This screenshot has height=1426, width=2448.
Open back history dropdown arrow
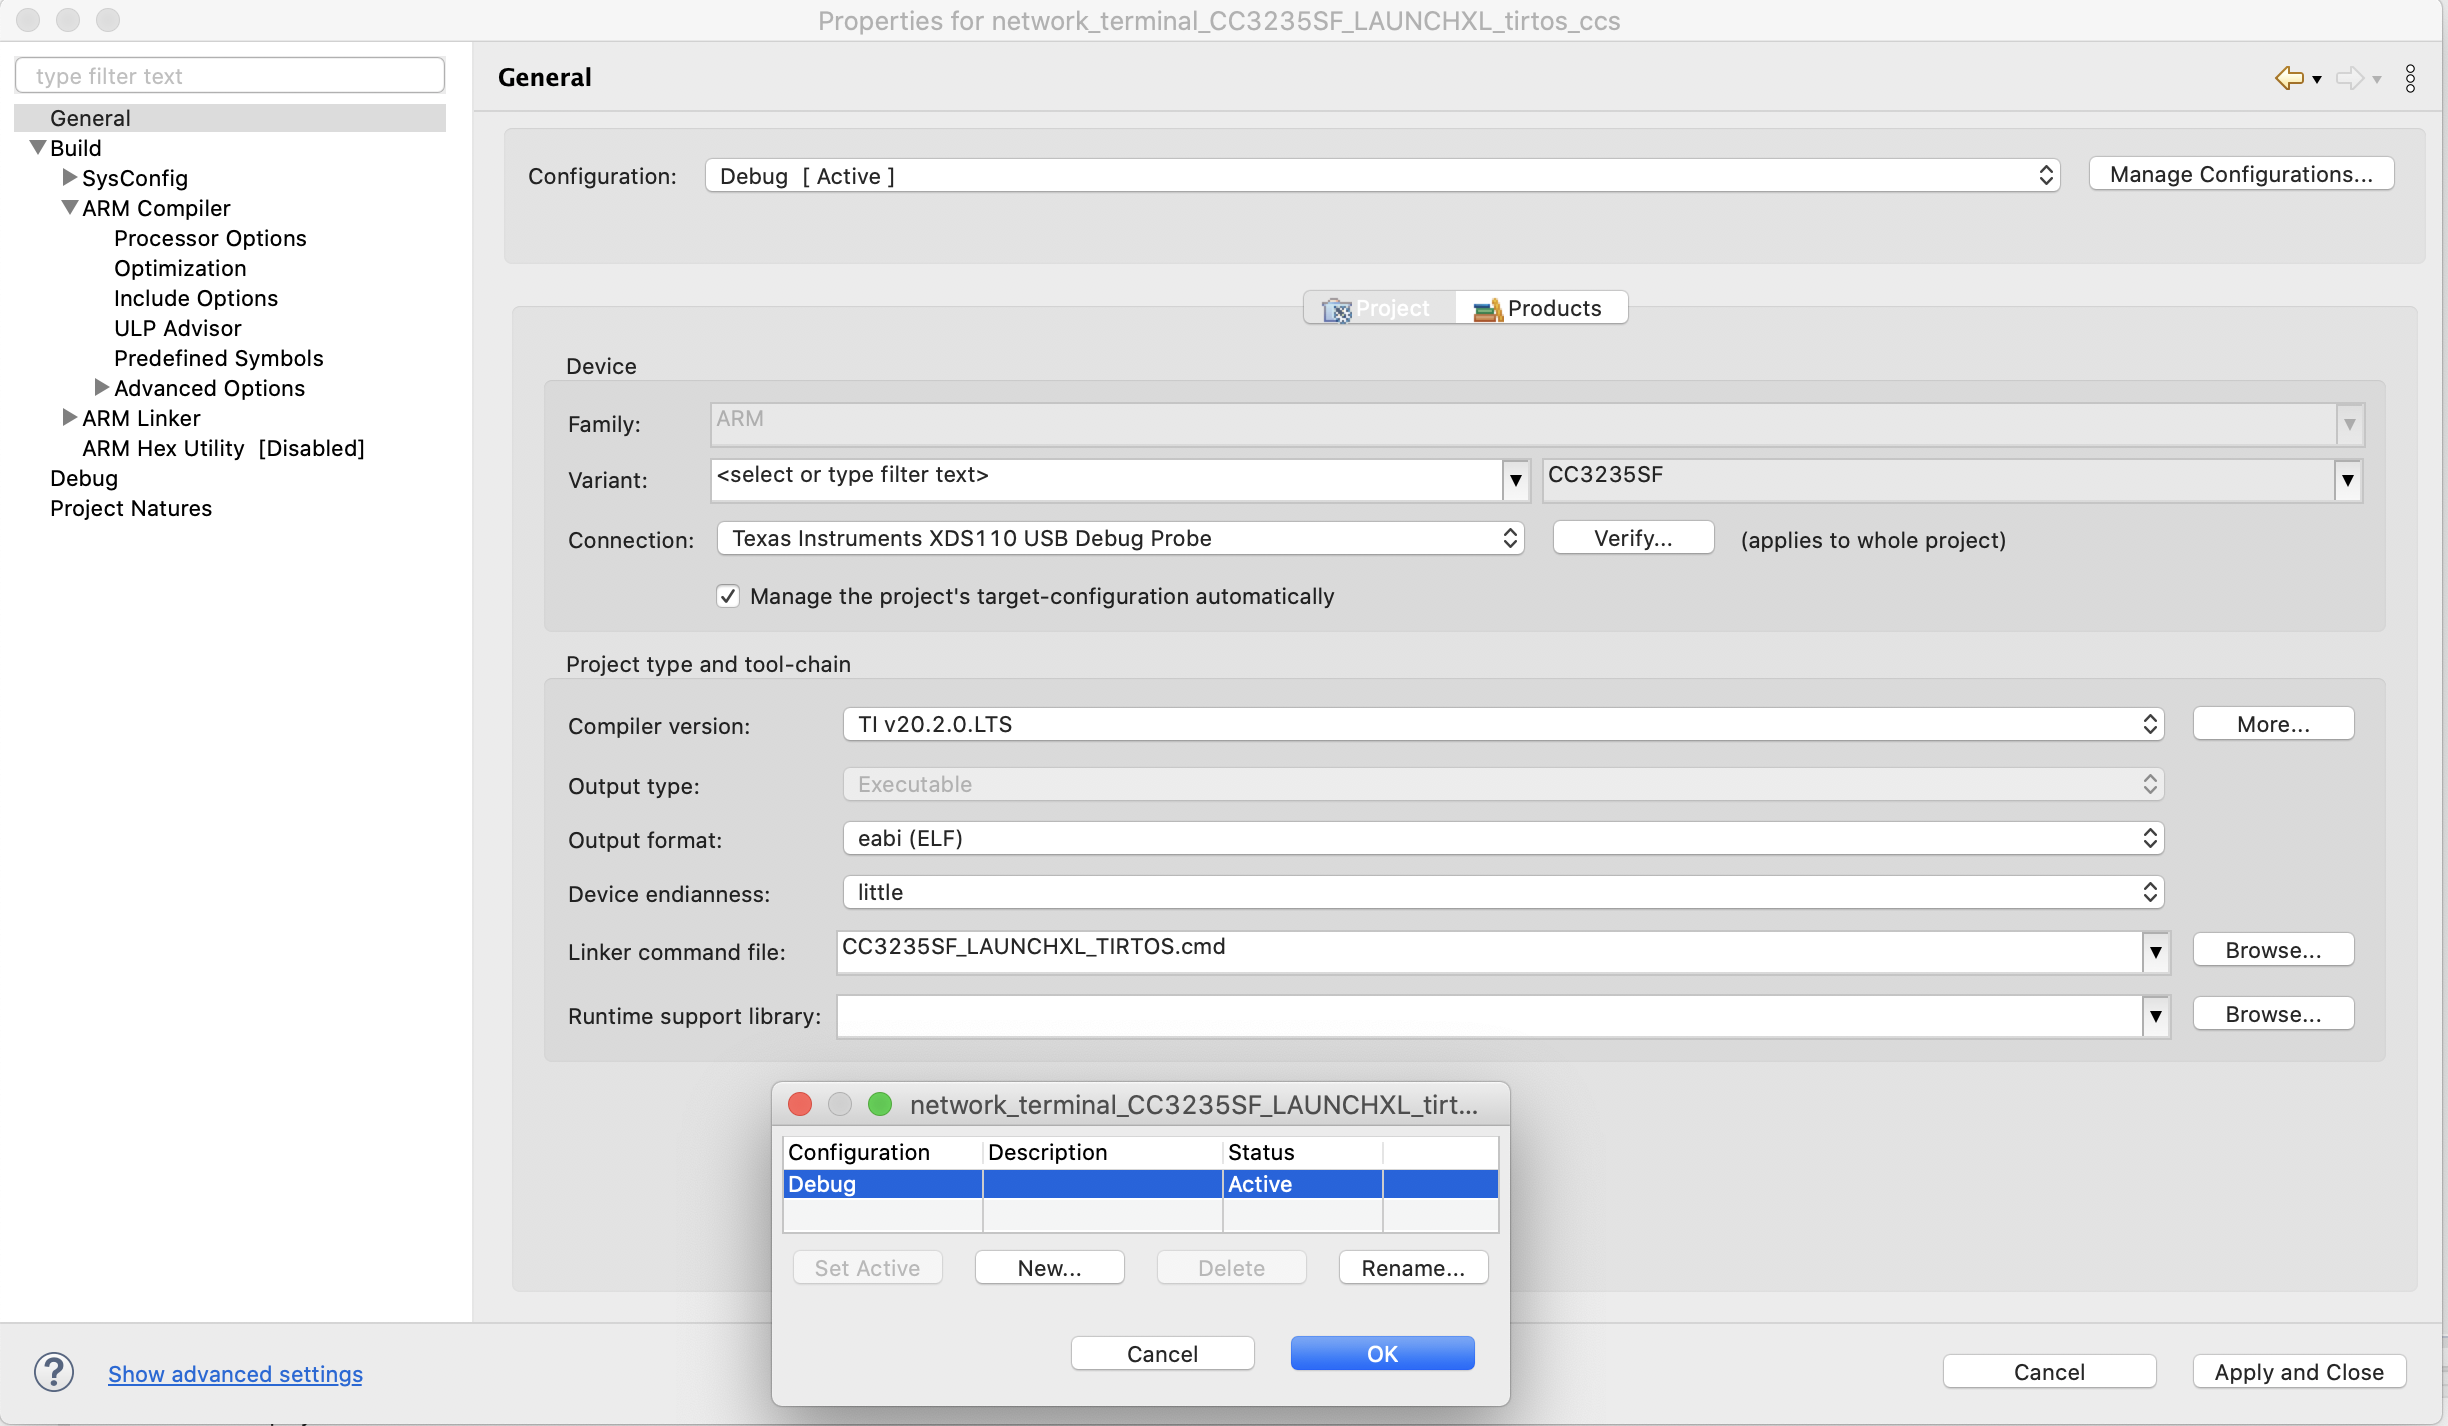click(2317, 80)
